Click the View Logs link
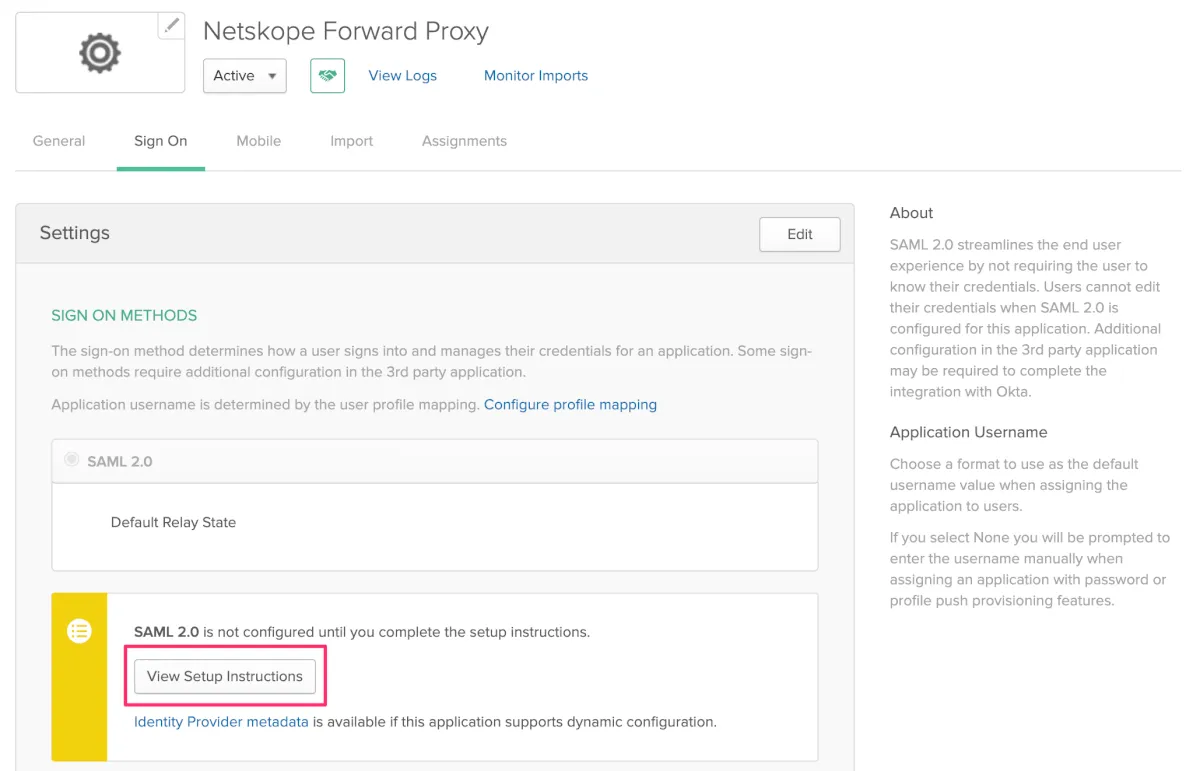Viewport: 1200px width, 771px height. tap(402, 76)
